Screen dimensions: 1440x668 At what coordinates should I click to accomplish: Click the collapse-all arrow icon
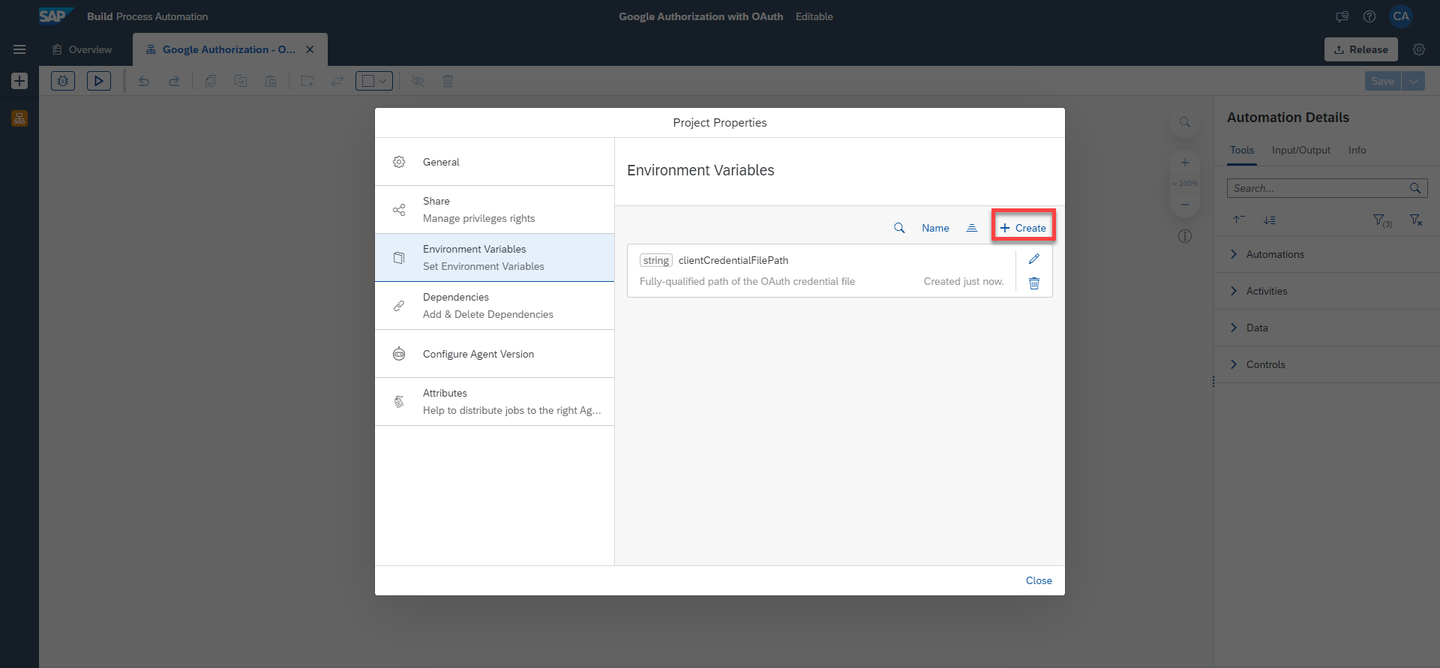[x=1239, y=220]
